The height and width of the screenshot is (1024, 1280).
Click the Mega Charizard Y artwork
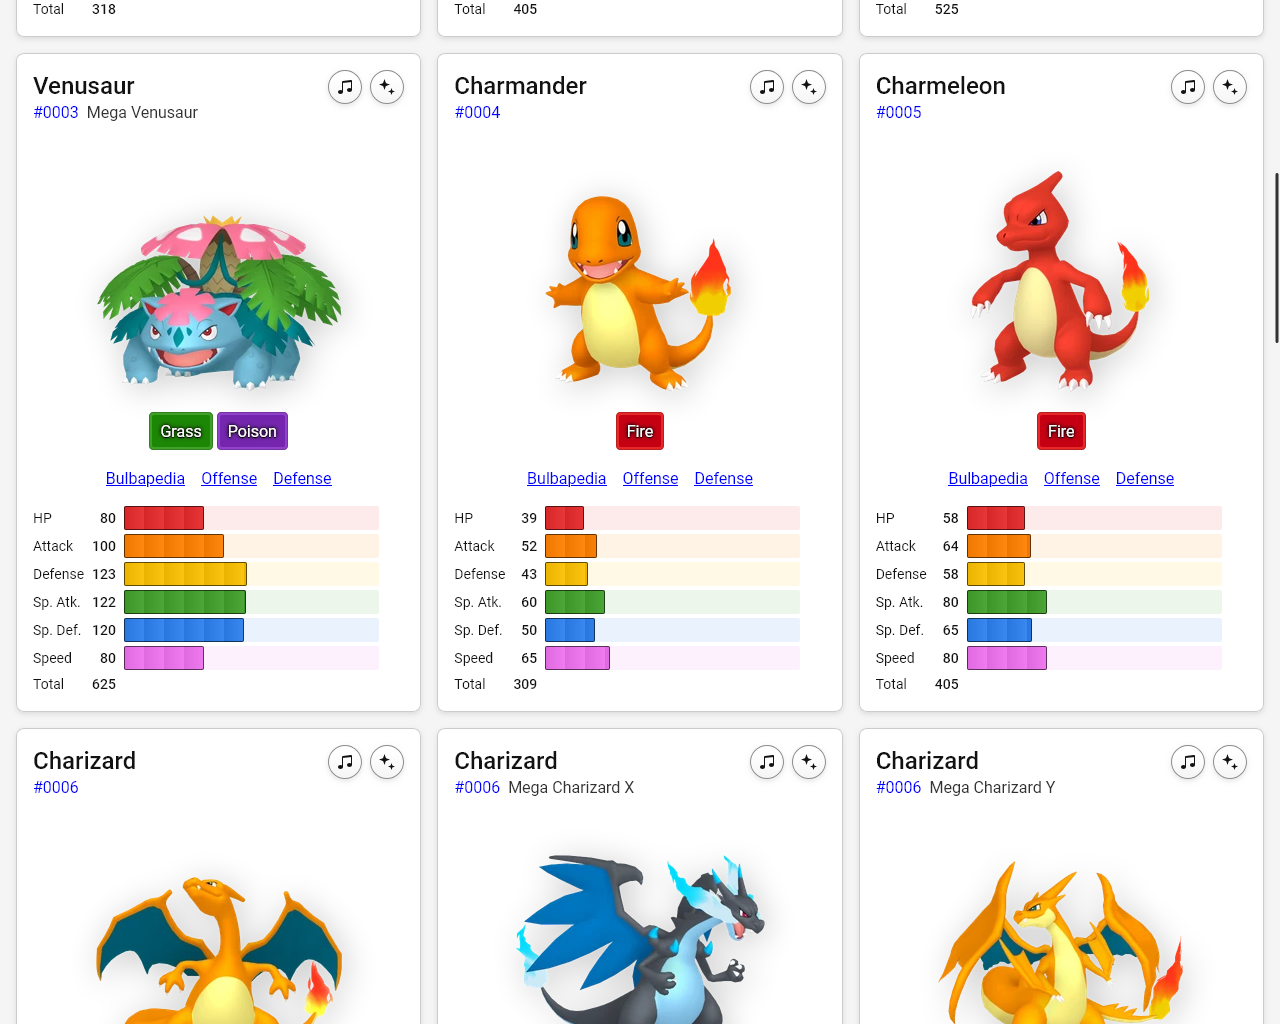pyautogui.click(x=1061, y=940)
